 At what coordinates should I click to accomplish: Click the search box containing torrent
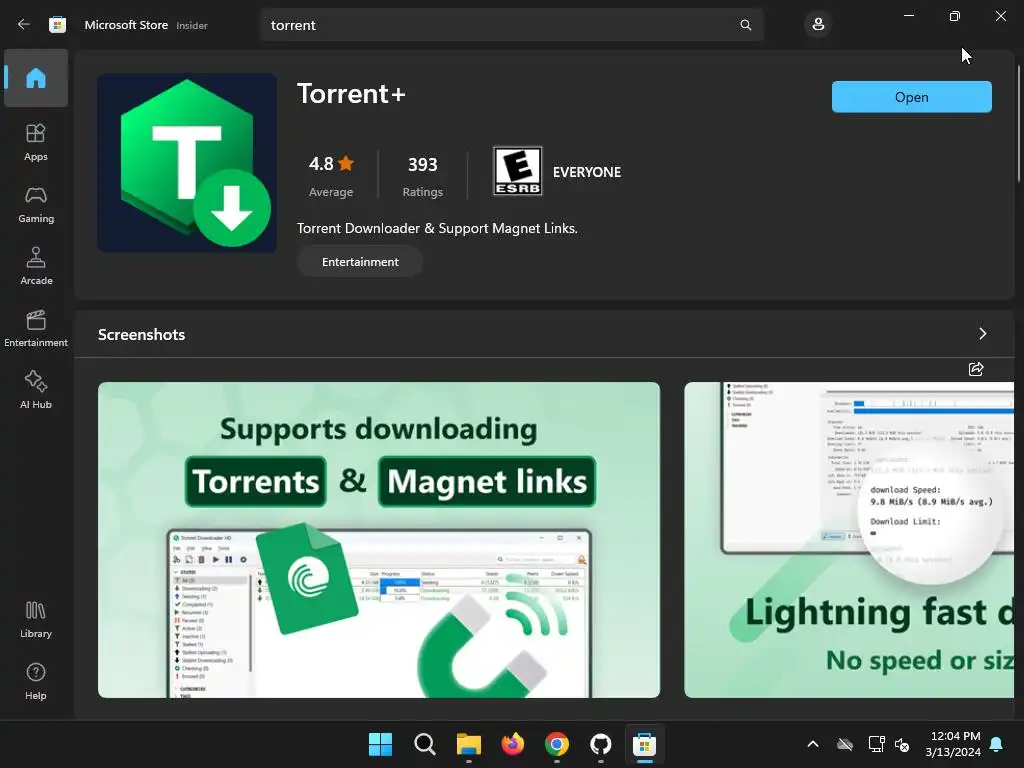point(512,25)
